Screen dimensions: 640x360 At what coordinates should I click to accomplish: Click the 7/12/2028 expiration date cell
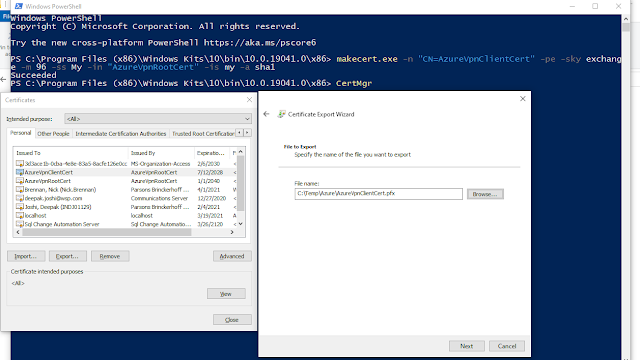pos(210,172)
